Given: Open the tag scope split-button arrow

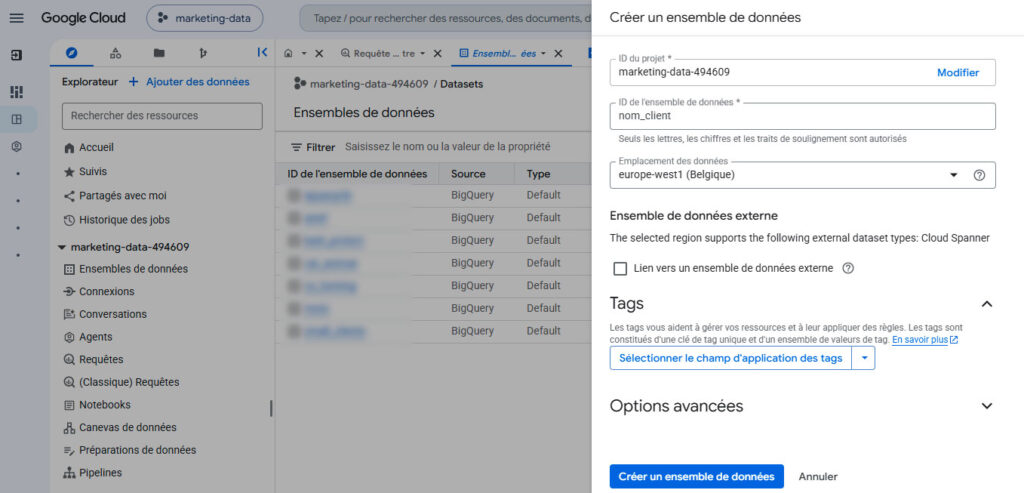Looking at the screenshot, I should [x=863, y=358].
